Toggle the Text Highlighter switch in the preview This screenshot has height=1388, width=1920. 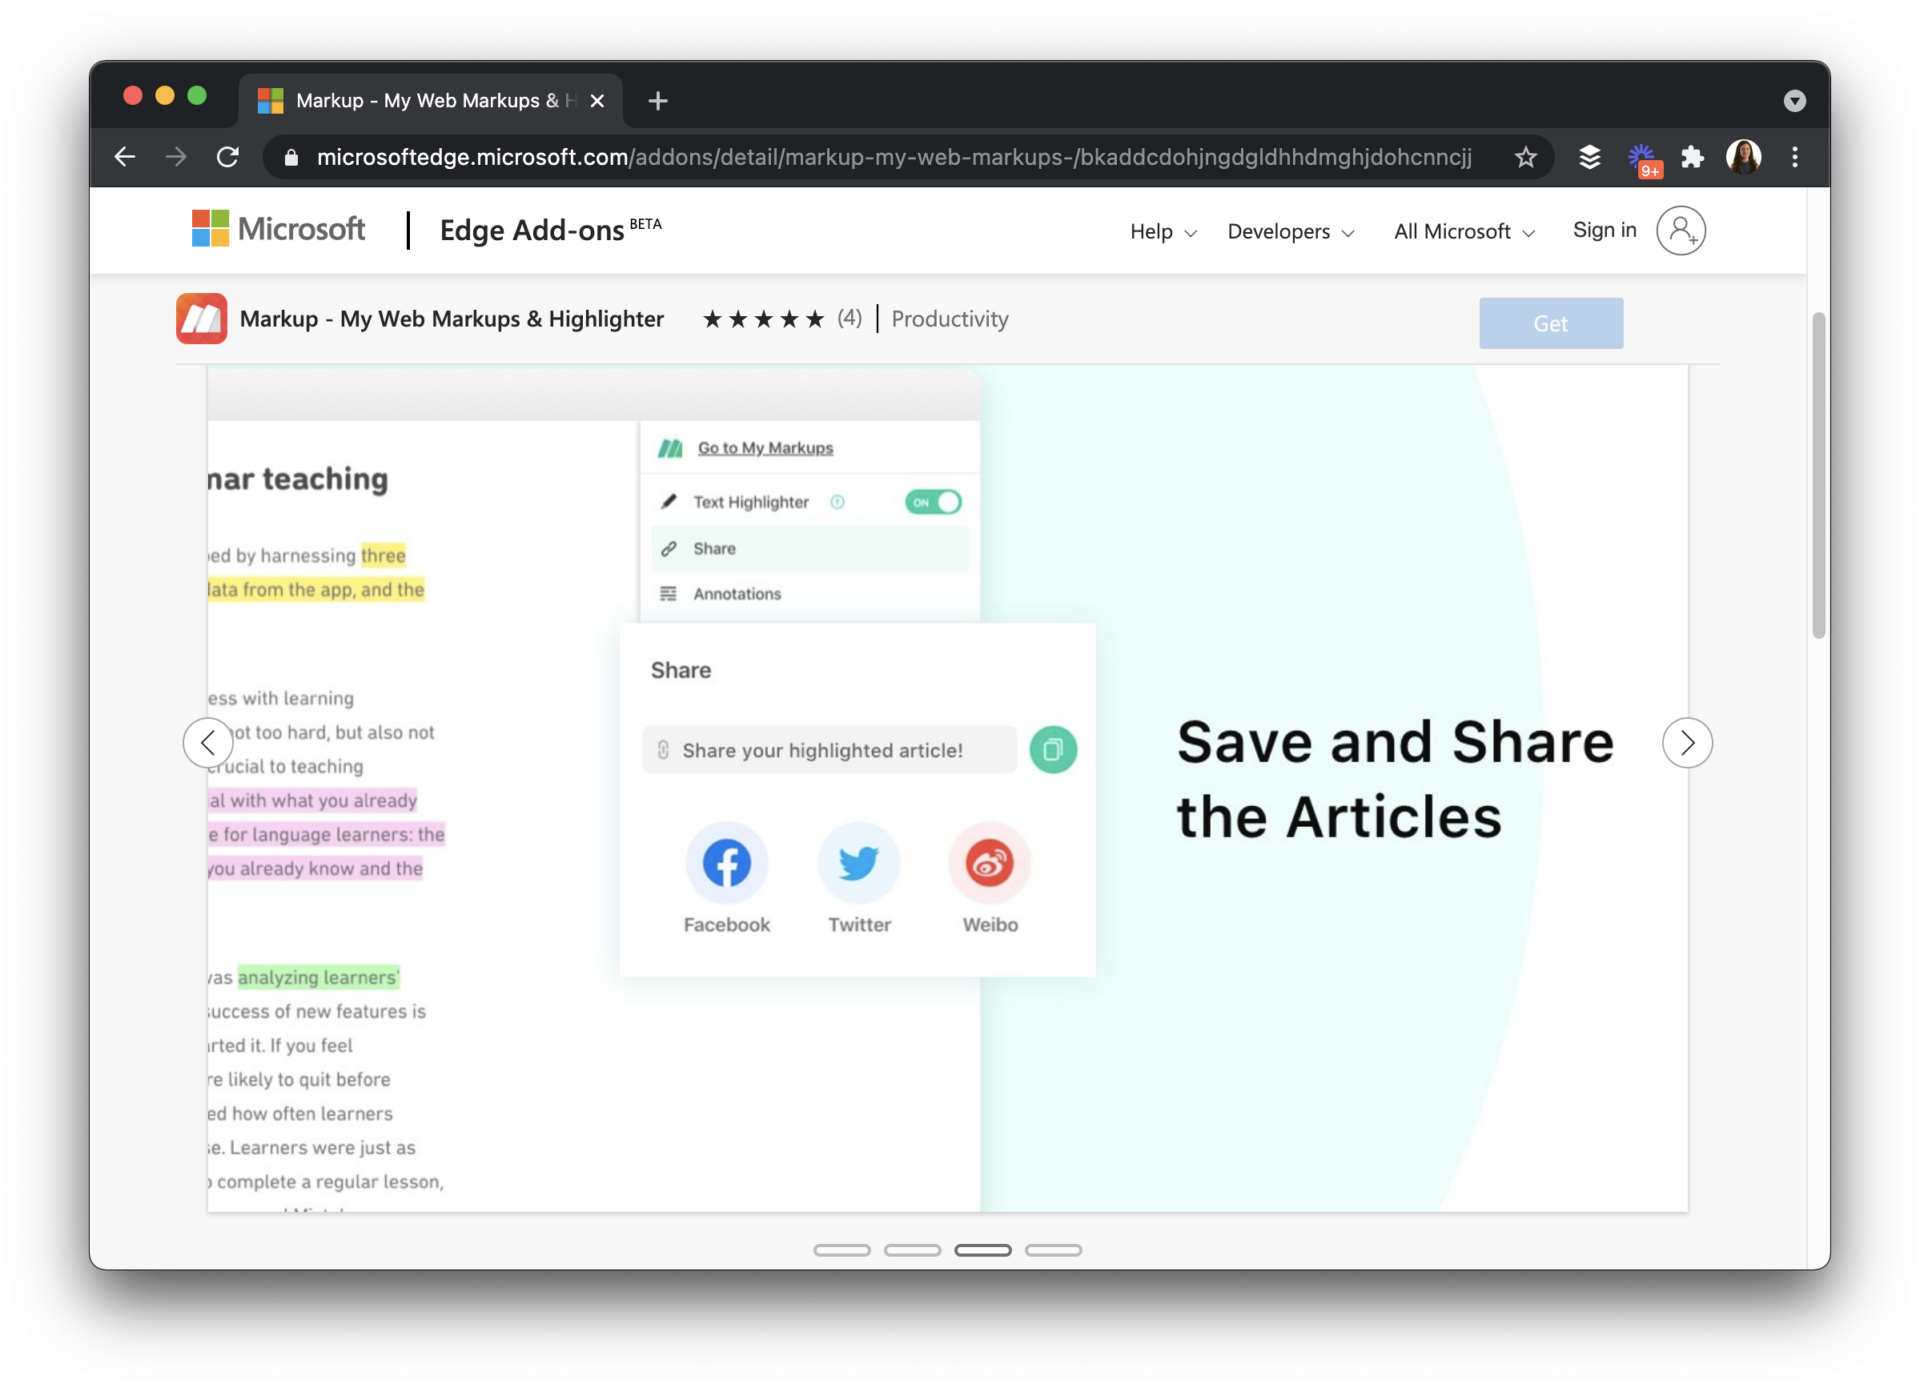click(932, 502)
